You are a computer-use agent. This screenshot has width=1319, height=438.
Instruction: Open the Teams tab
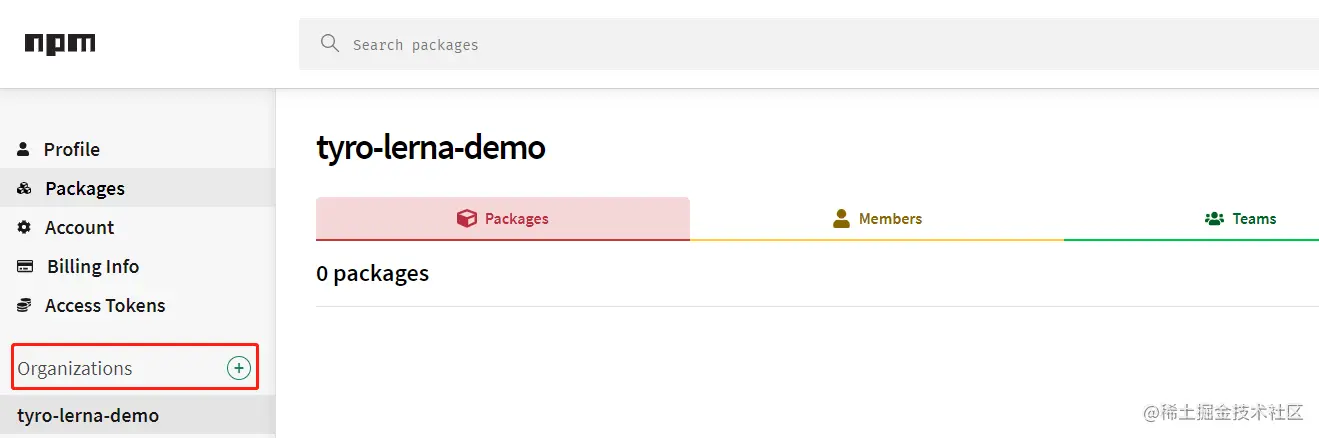point(1191,218)
